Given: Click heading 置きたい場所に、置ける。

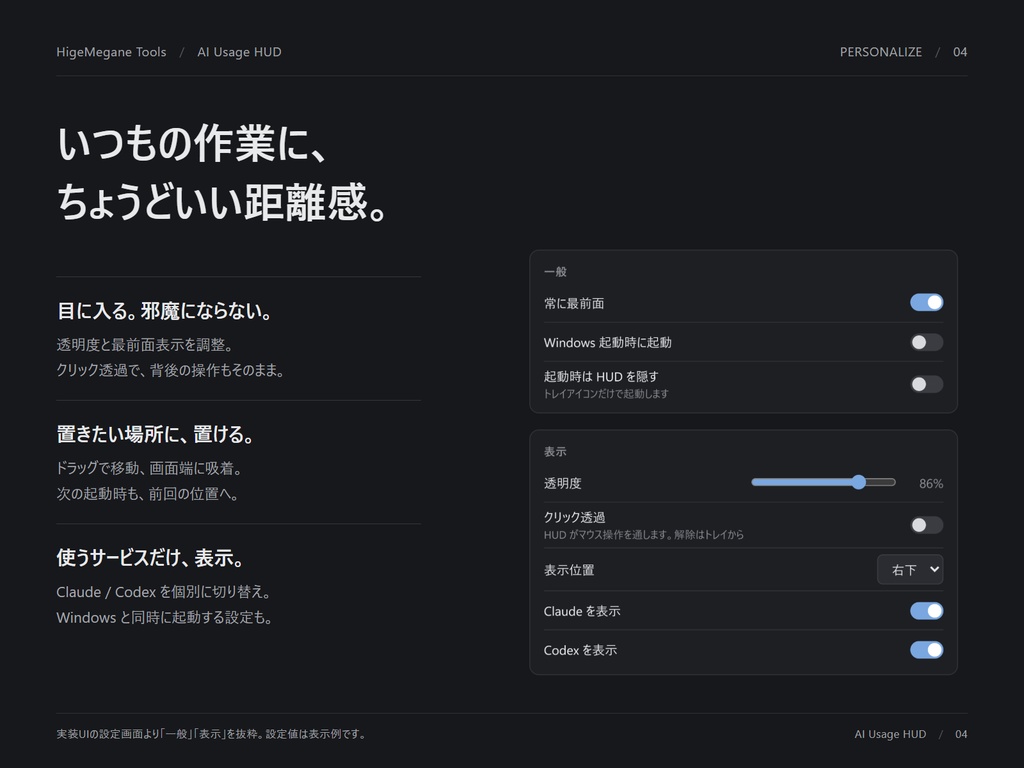Looking at the screenshot, I should tap(155, 434).
